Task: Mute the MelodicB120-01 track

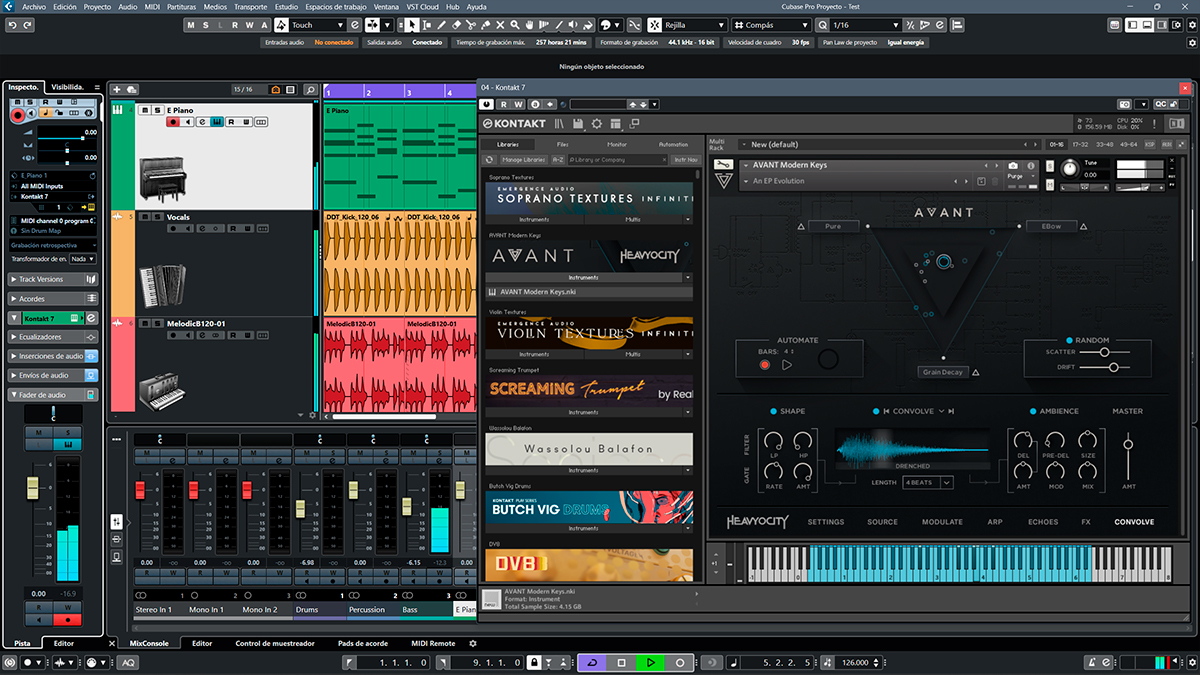Action: [145, 323]
